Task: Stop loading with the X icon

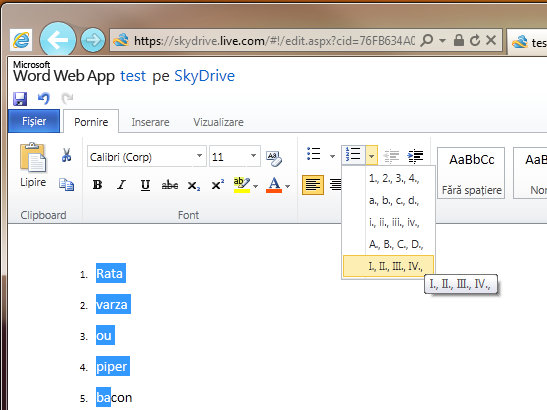Action: [491, 40]
